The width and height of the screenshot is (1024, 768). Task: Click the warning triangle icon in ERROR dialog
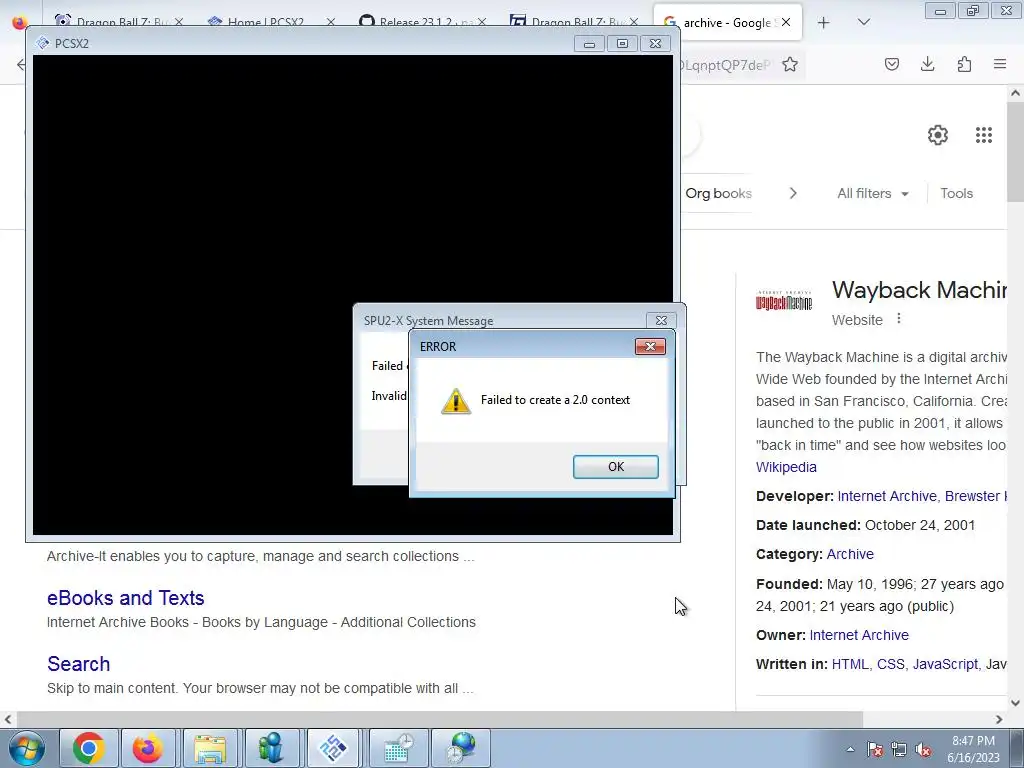[456, 401]
